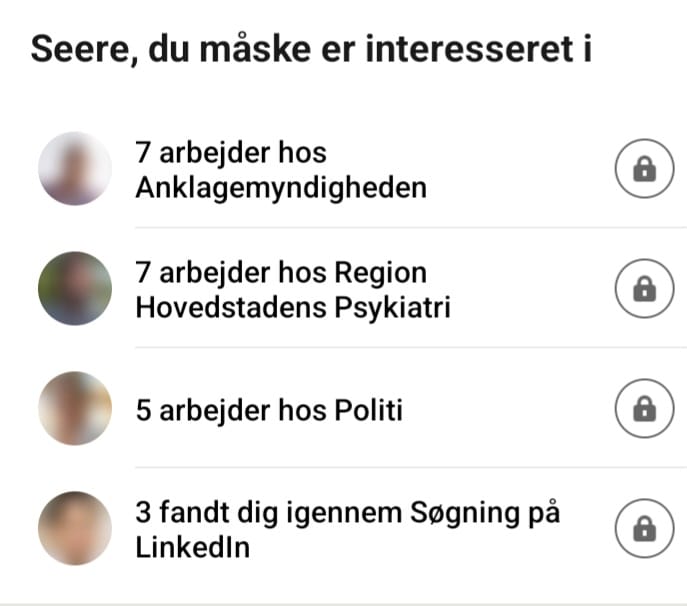Unlock viewers from Region Hovedstadens Psykiatri
The height and width of the screenshot is (606, 687).
644,288
